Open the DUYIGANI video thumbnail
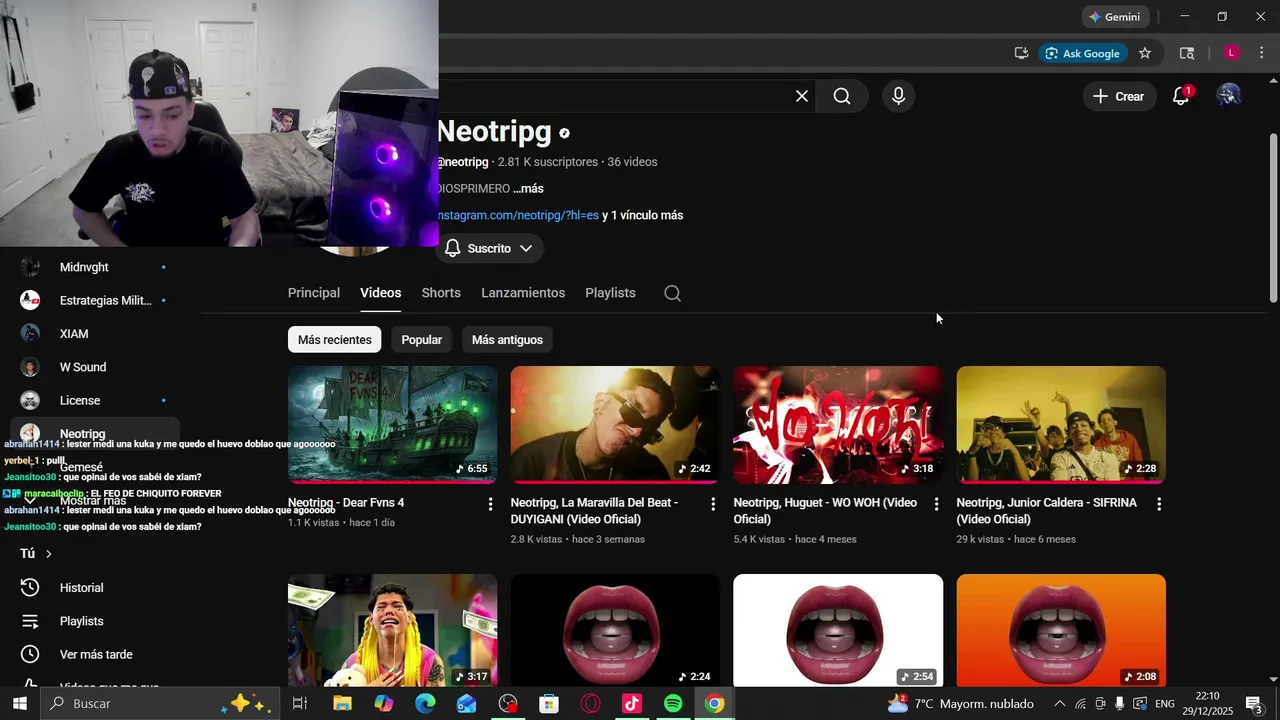The width and height of the screenshot is (1280, 720). point(615,424)
